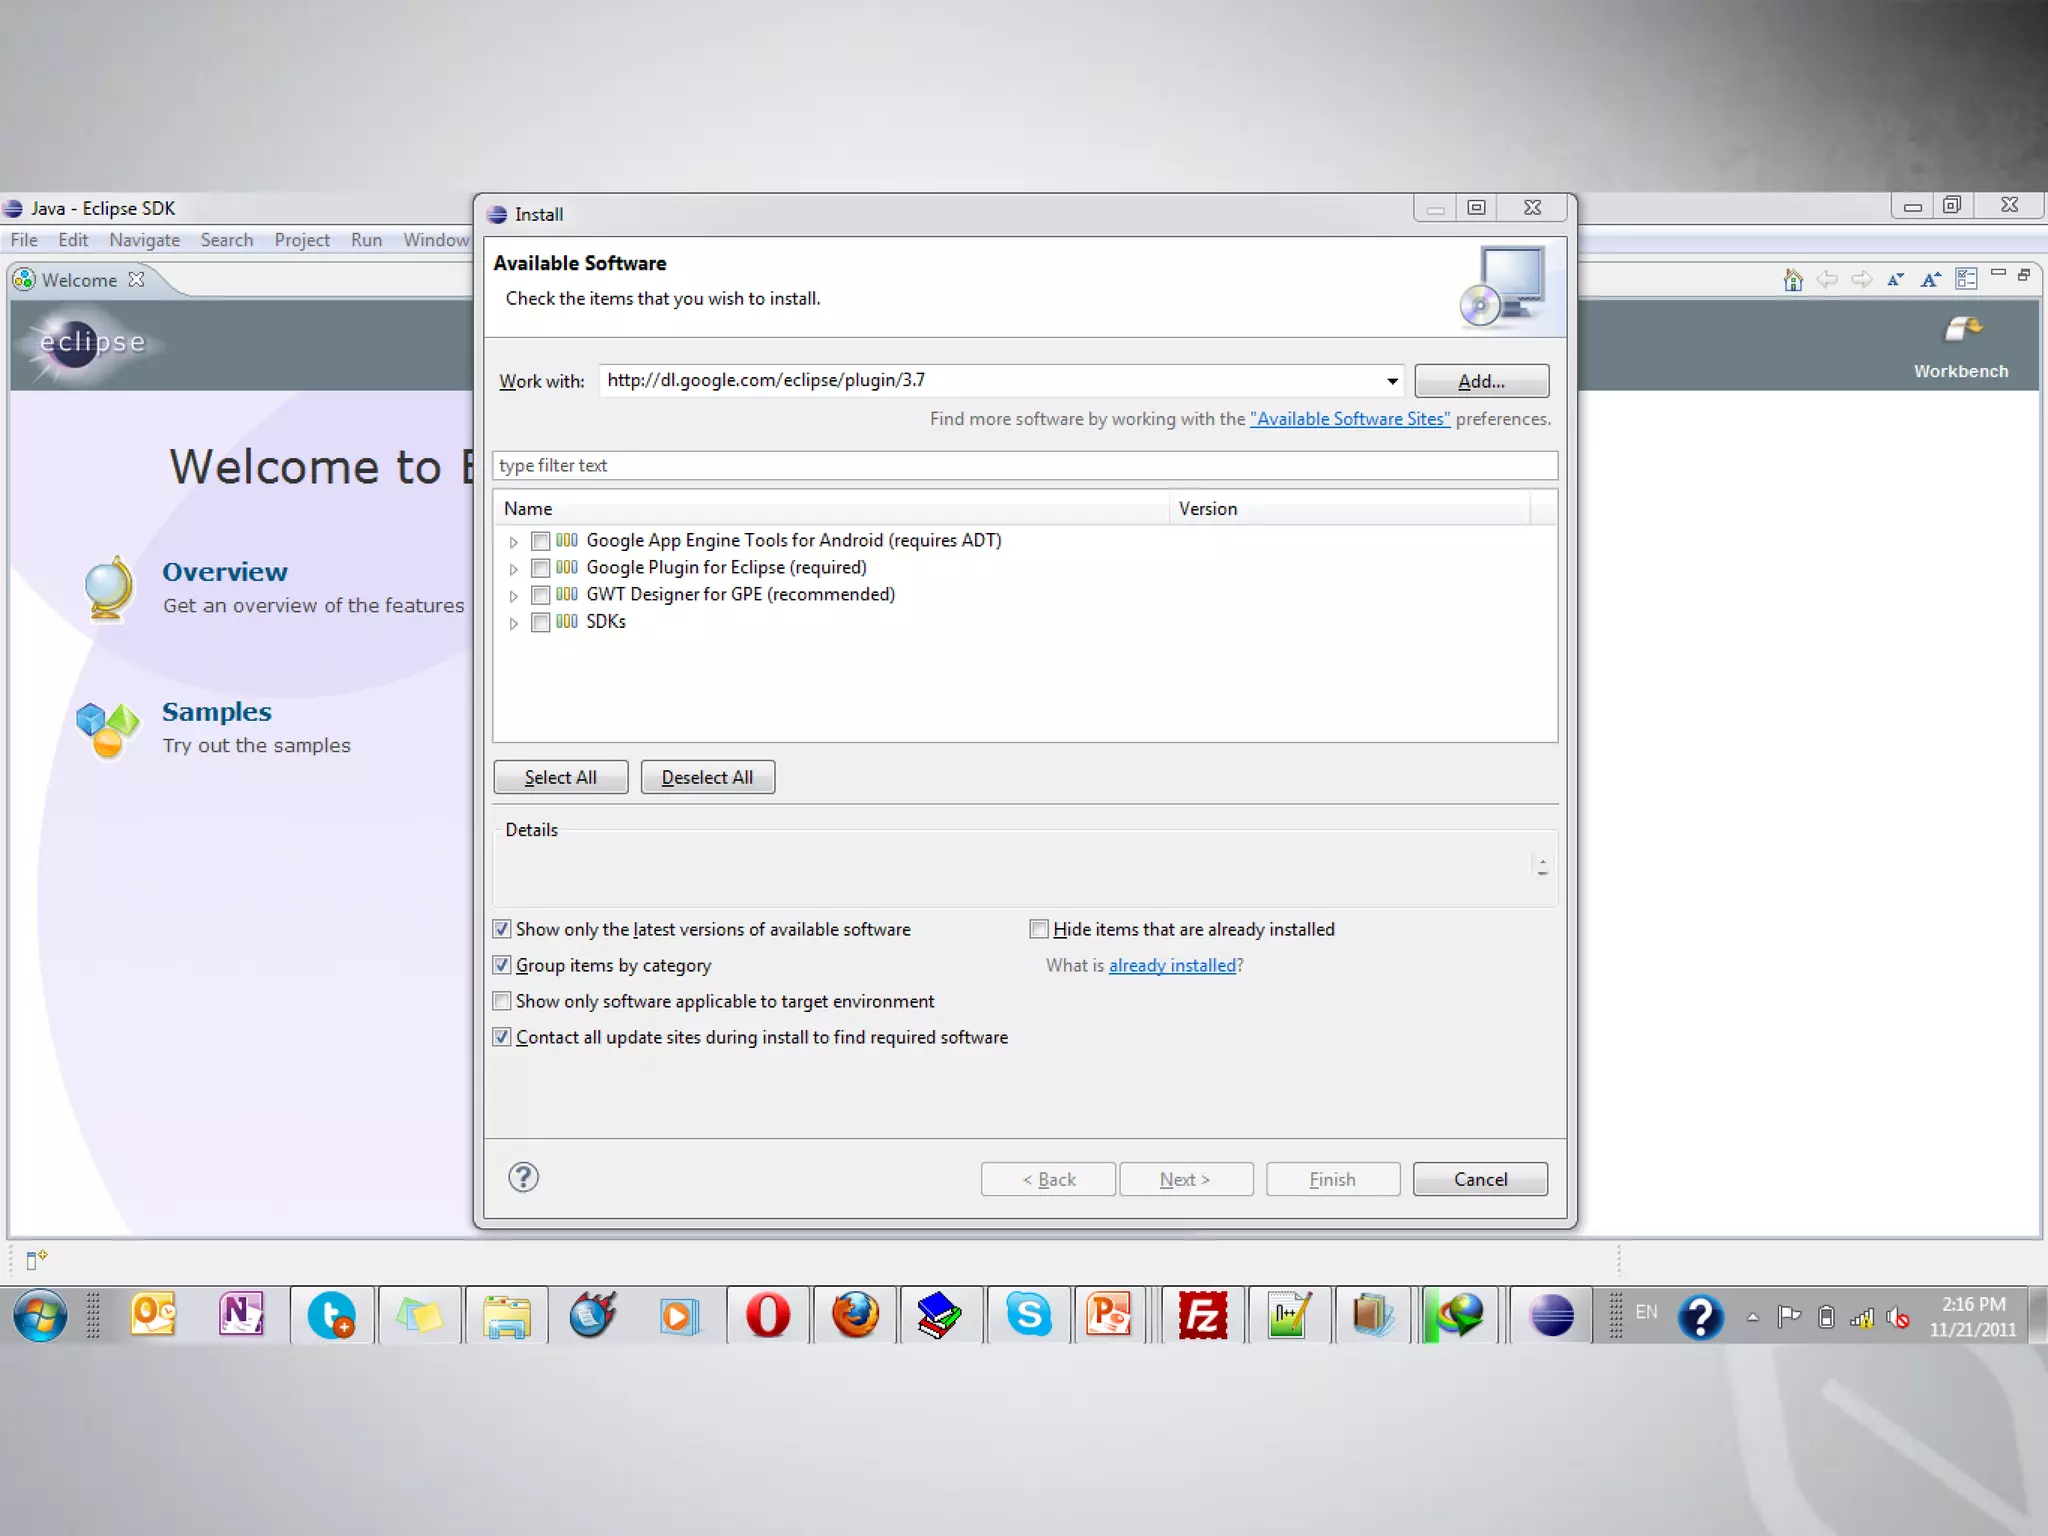Open the Available Software Sites link
The width and height of the screenshot is (2048, 1536).
click(1349, 419)
